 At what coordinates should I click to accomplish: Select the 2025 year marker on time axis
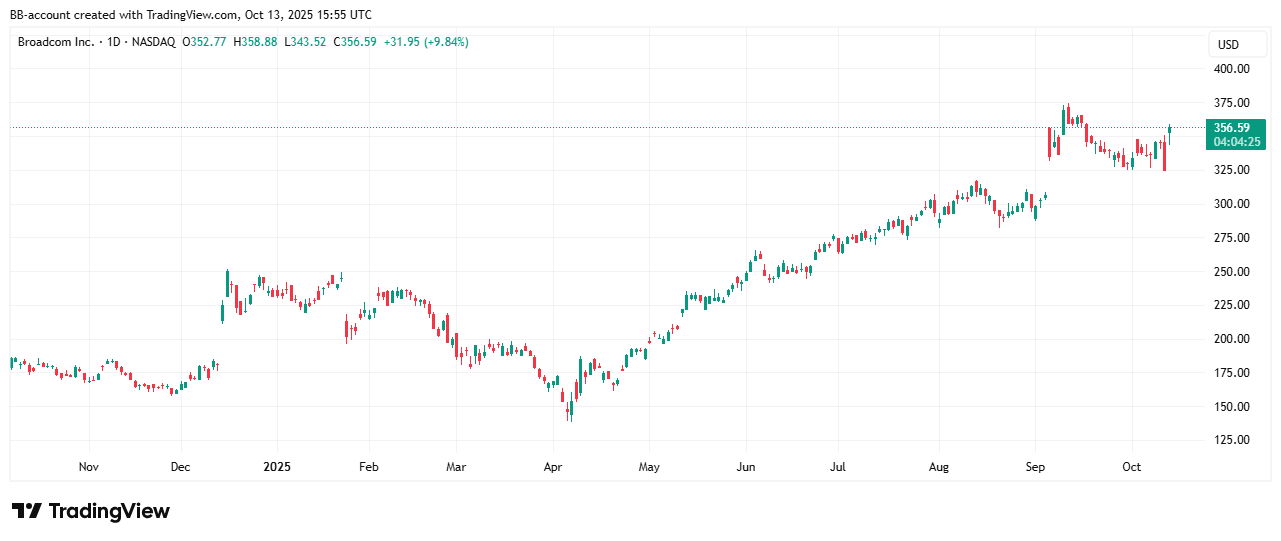276,467
